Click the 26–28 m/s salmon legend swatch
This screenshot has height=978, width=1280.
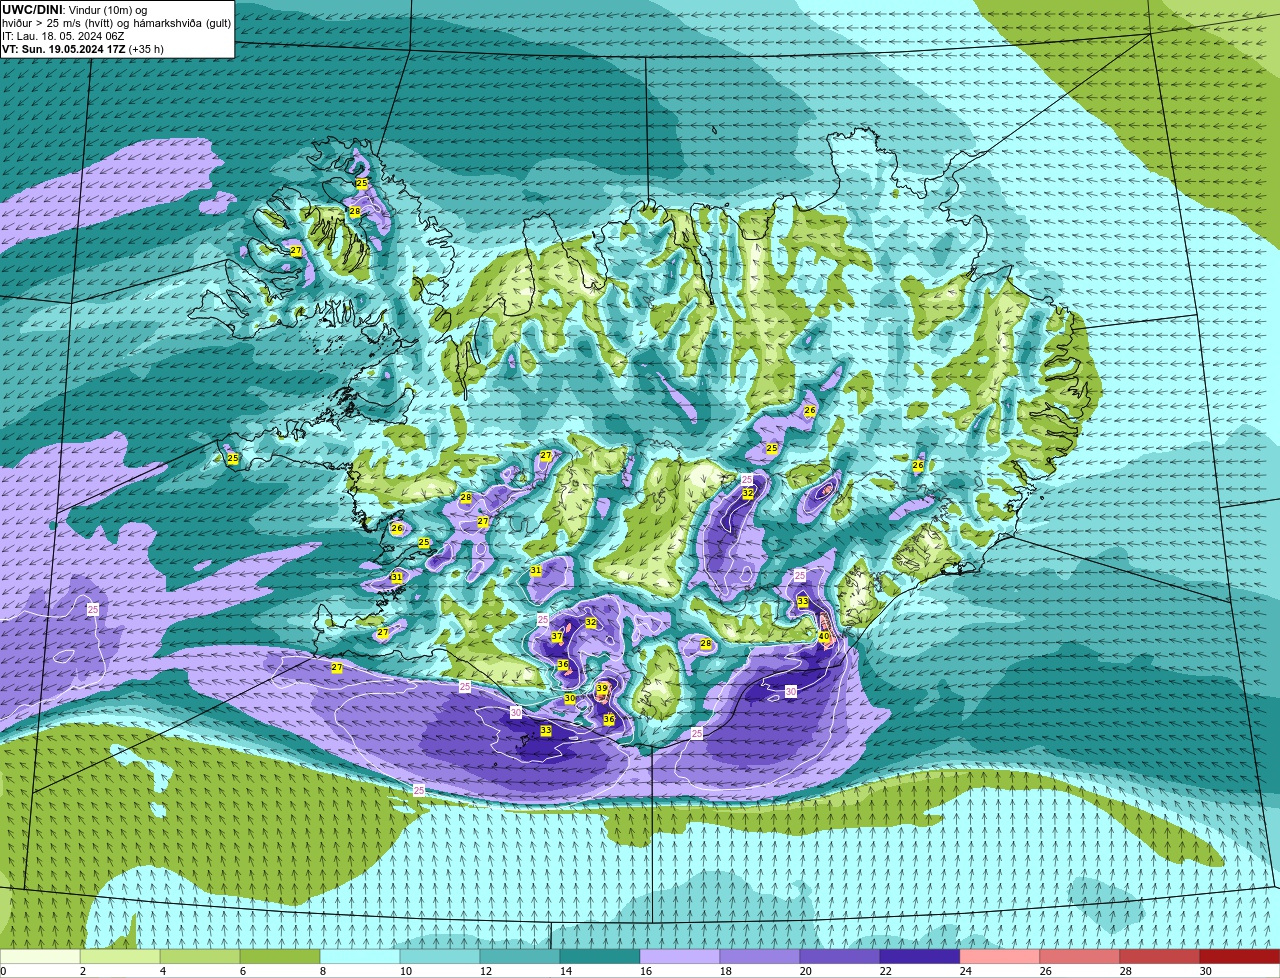(1080, 957)
